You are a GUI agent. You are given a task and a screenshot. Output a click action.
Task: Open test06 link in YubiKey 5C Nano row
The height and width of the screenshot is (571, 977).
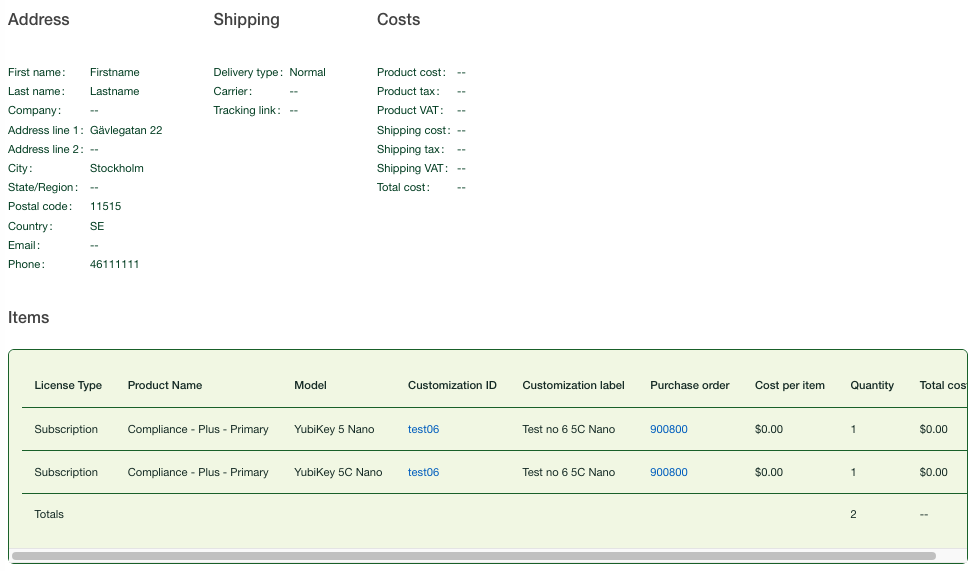pos(423,472)
